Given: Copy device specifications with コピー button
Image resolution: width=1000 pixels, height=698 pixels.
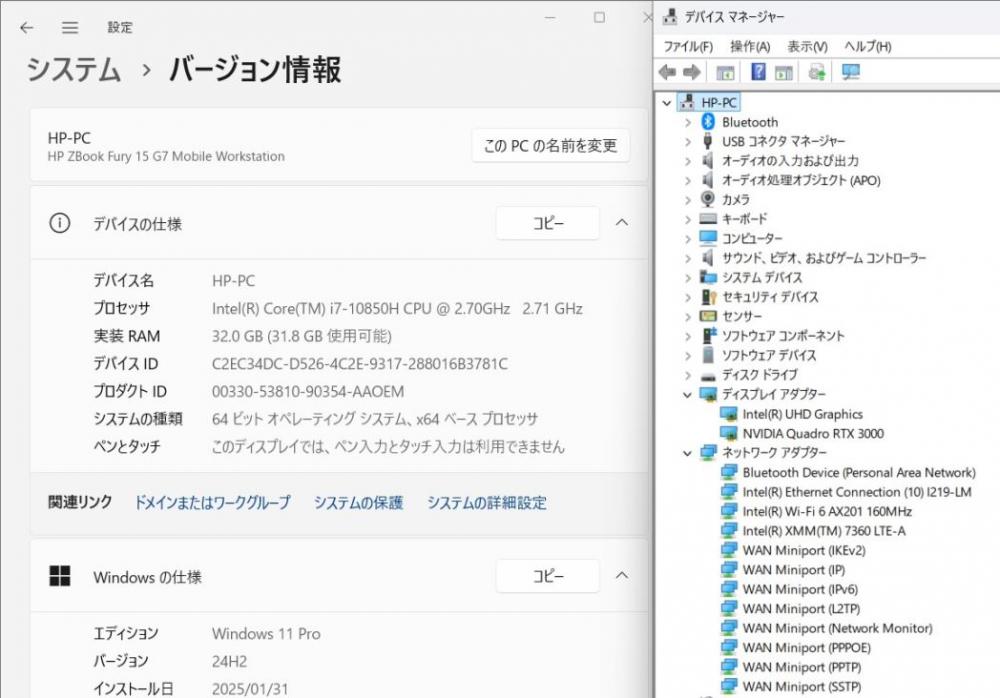Looking at the screenshot, I should click(x=548, y=223).
